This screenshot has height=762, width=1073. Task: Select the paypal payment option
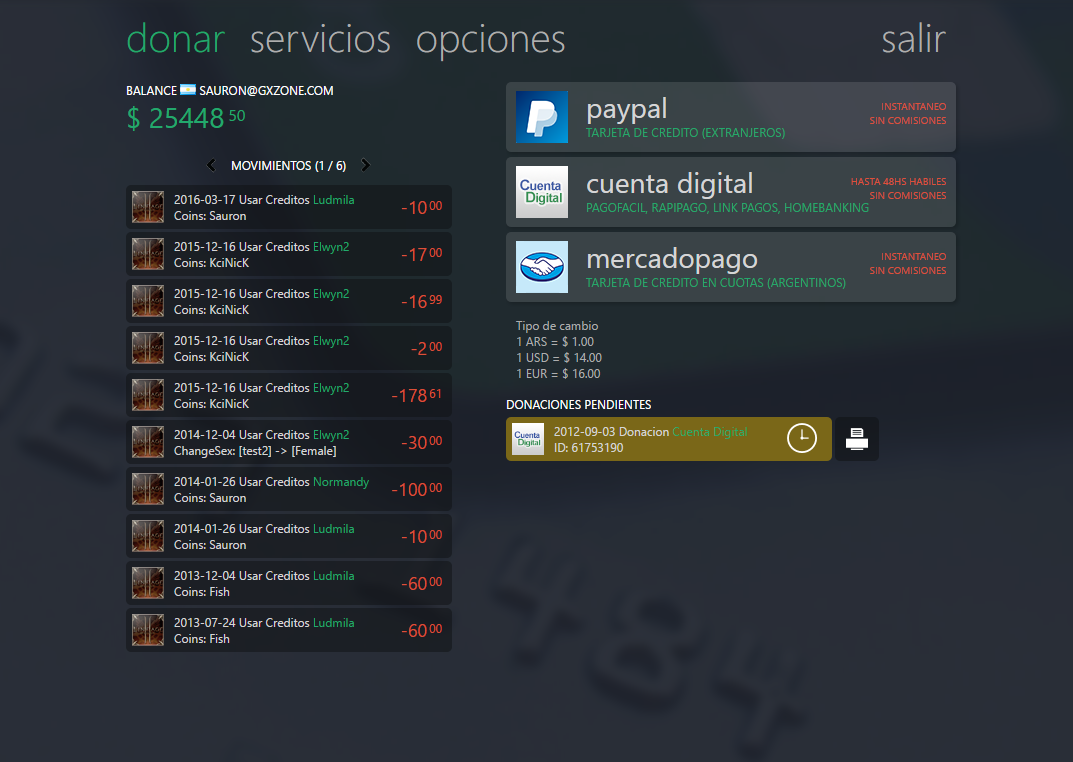731,117
